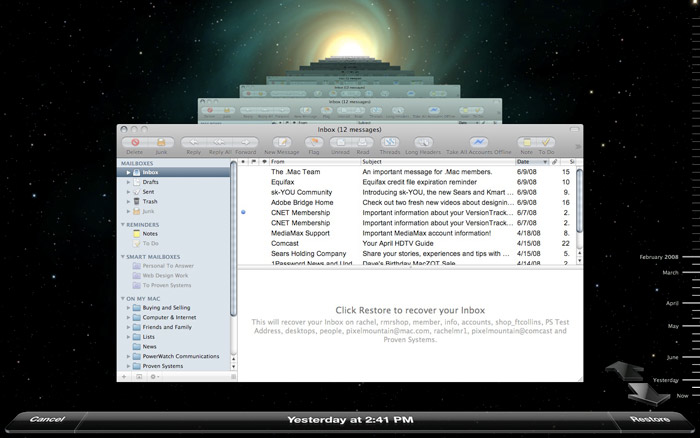700x438 pixels.
Task: Select the MediaMax Support message
Action: [x=407, y=233]
